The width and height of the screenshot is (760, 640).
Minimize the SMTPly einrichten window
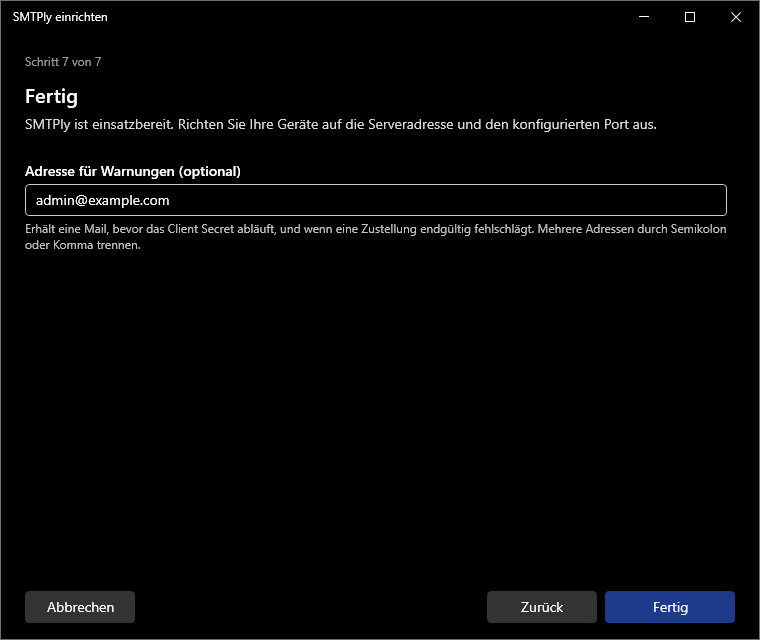(644, 17)
